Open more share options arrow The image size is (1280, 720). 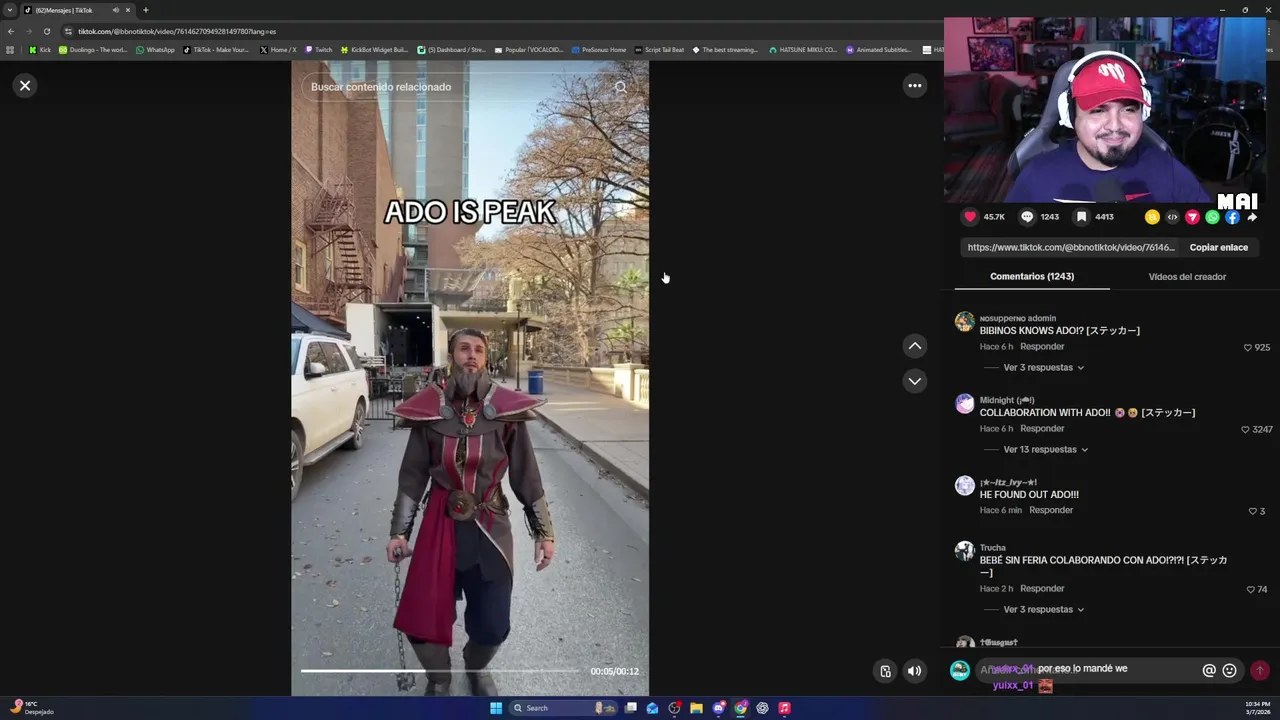coord(1252,217)
